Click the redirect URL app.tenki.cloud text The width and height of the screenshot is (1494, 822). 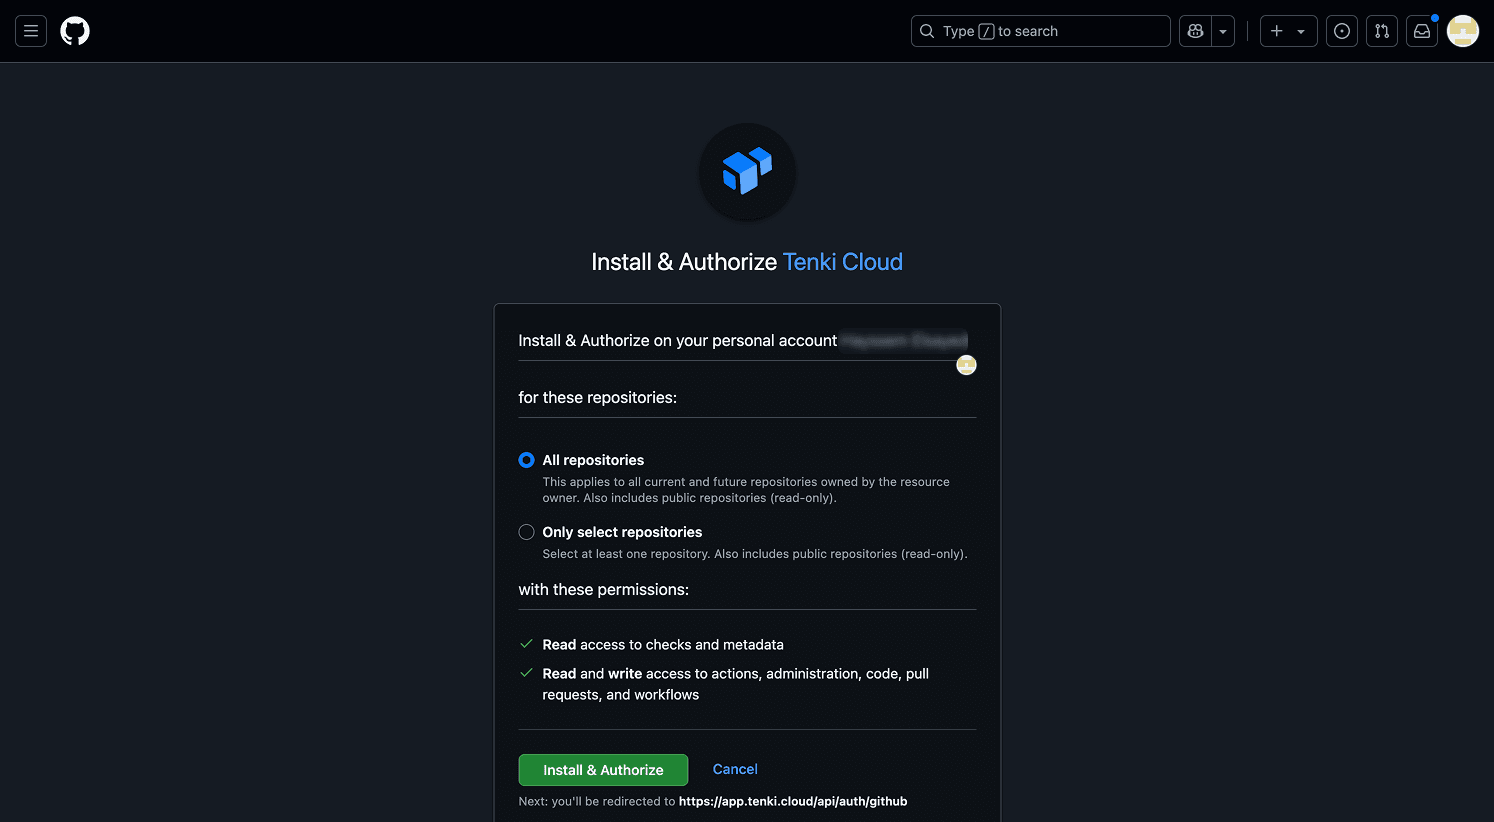pyautogui.click(x=793, y=801)
